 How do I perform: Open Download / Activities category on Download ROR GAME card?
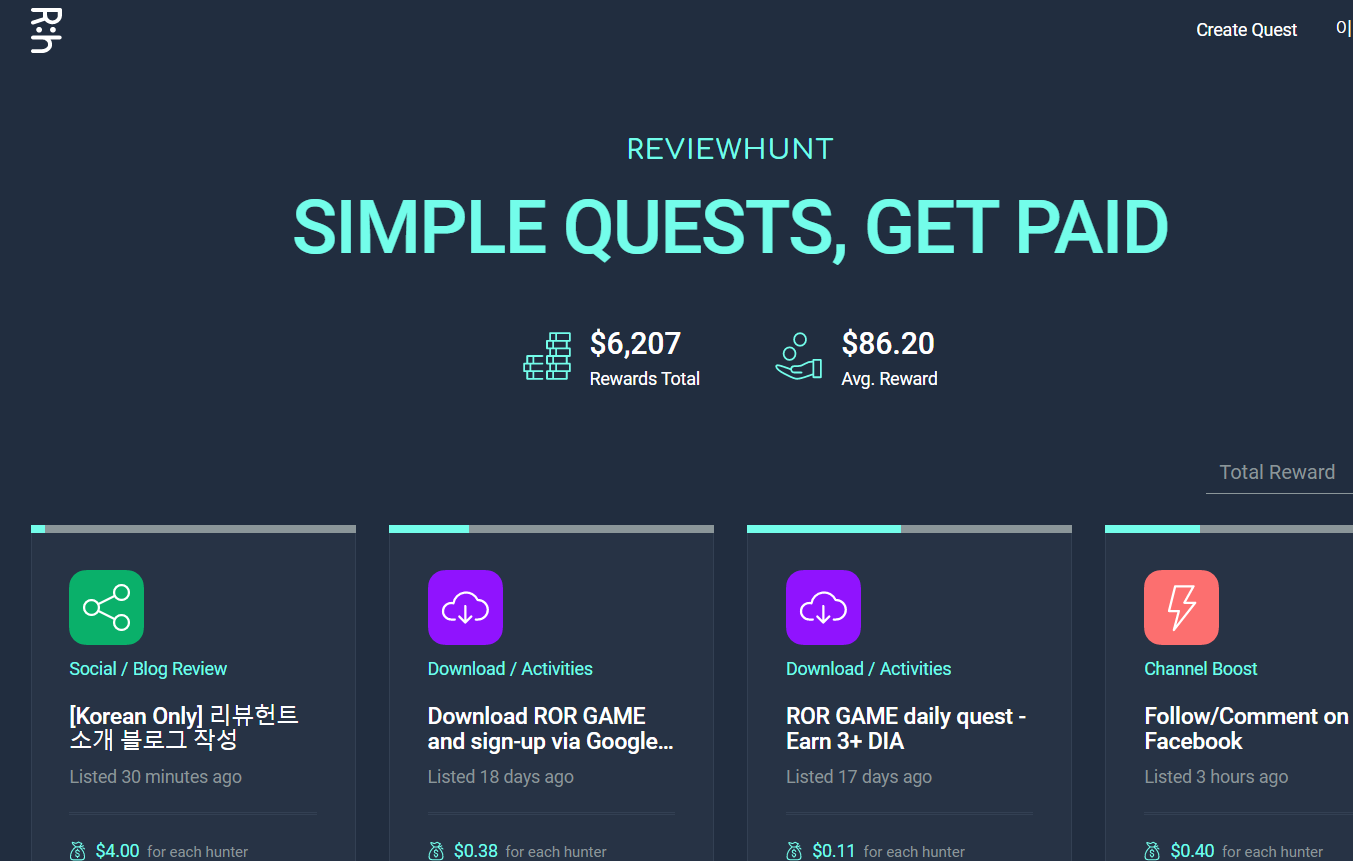click(x=510, y=669)
